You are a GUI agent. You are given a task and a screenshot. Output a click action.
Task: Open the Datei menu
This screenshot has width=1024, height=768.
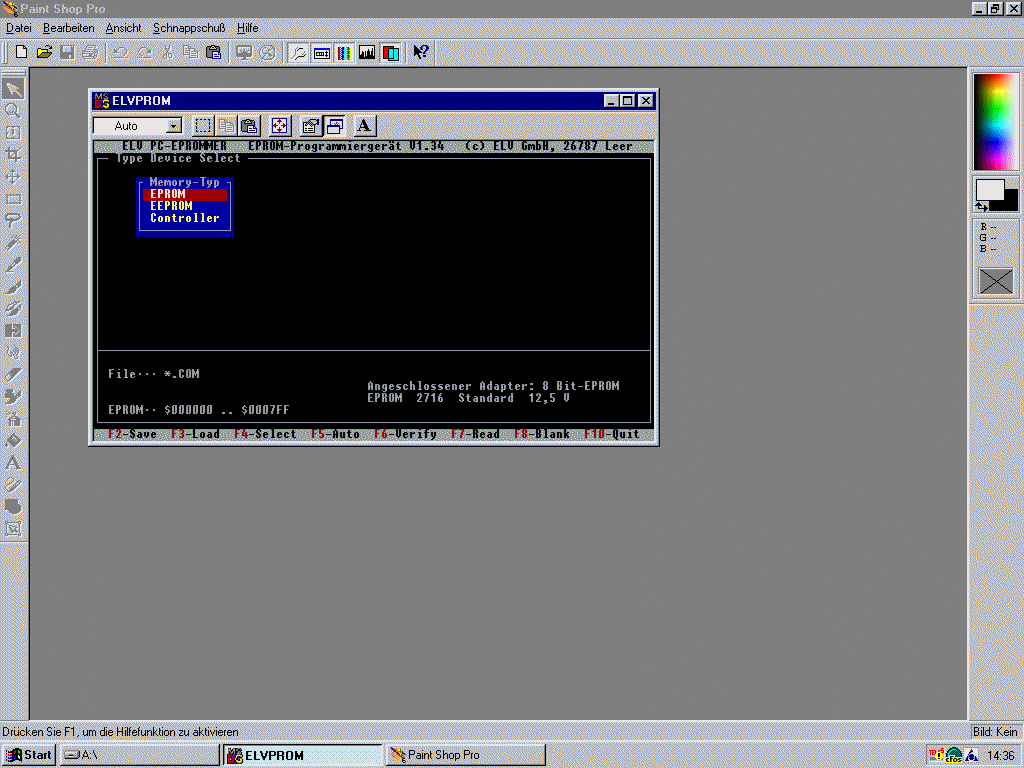click(18, 28)
